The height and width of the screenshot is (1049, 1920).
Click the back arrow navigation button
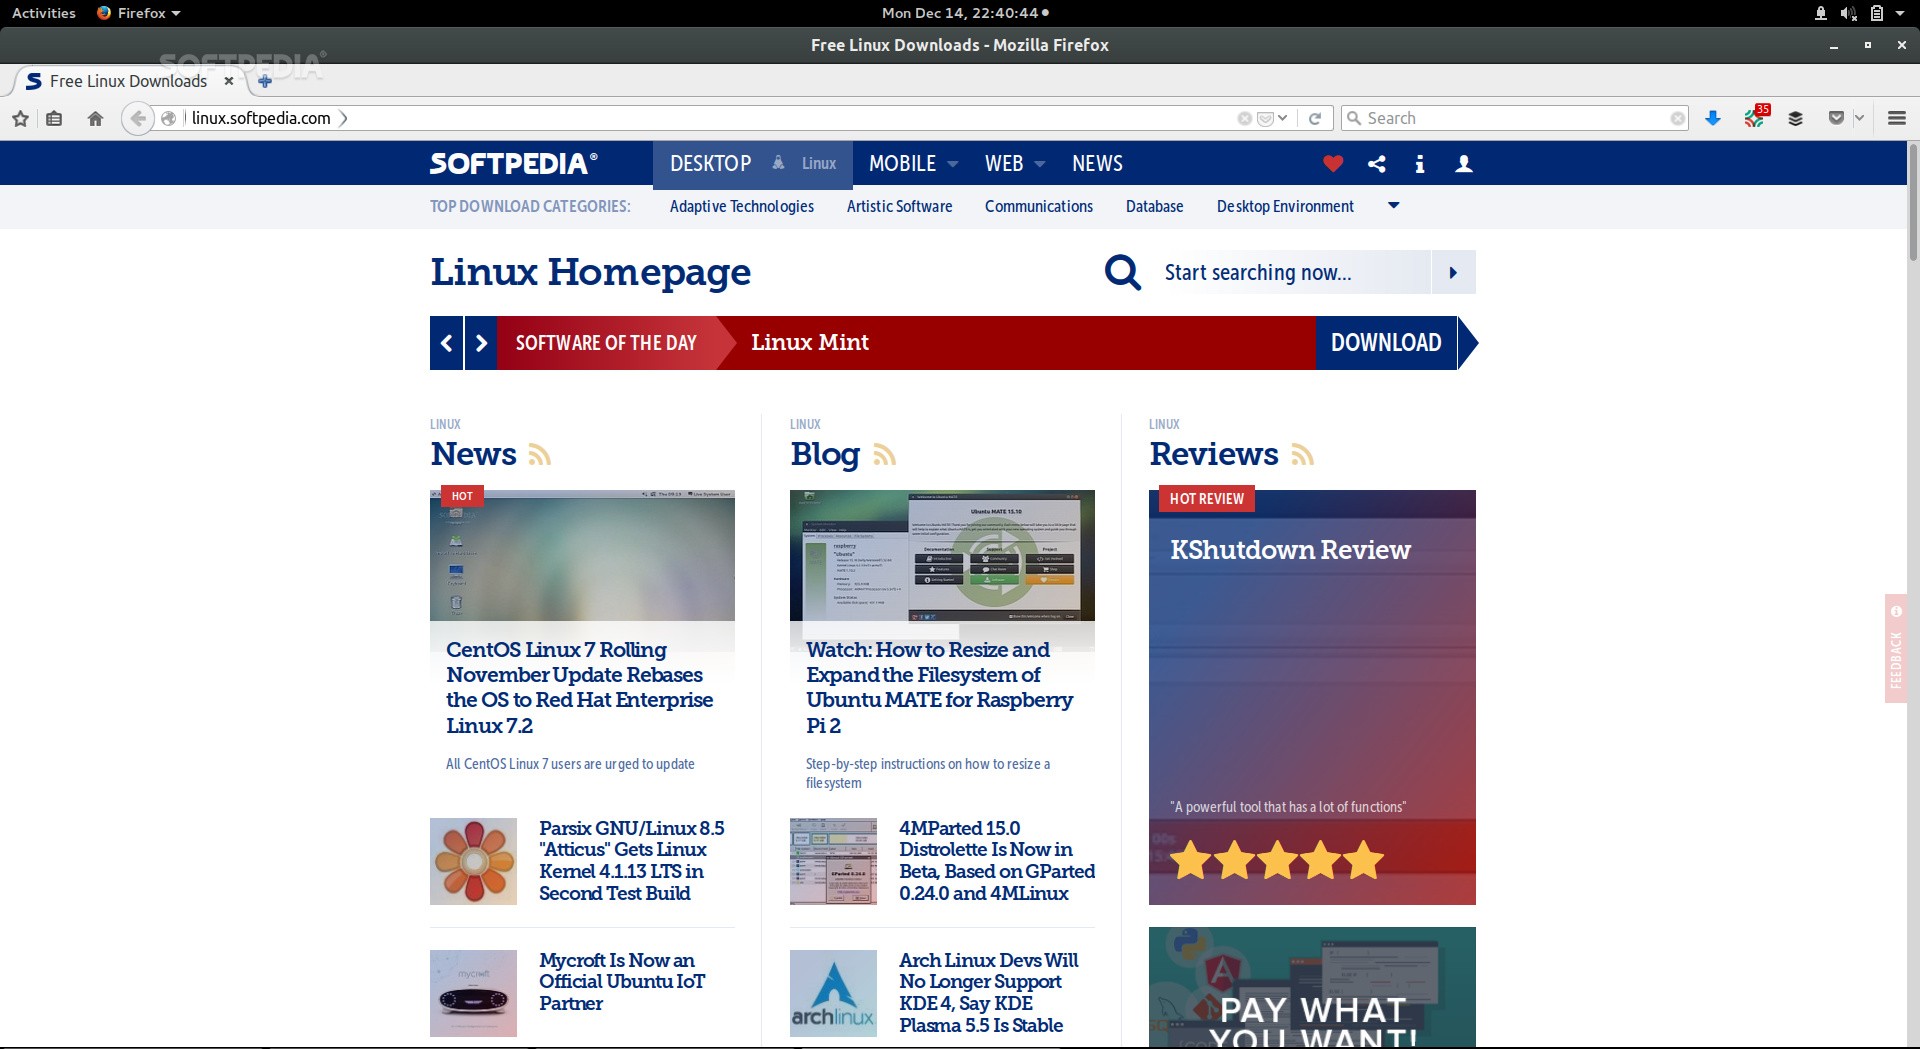click(x=138, y=118)
